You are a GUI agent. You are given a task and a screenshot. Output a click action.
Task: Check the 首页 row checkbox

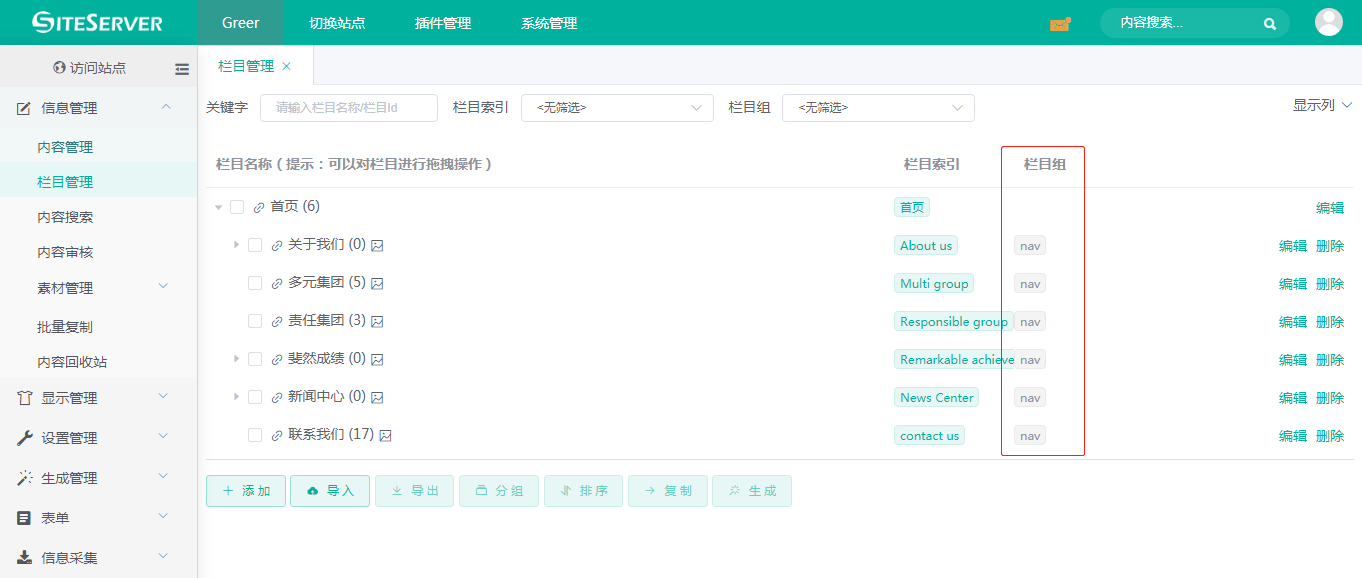237,207
